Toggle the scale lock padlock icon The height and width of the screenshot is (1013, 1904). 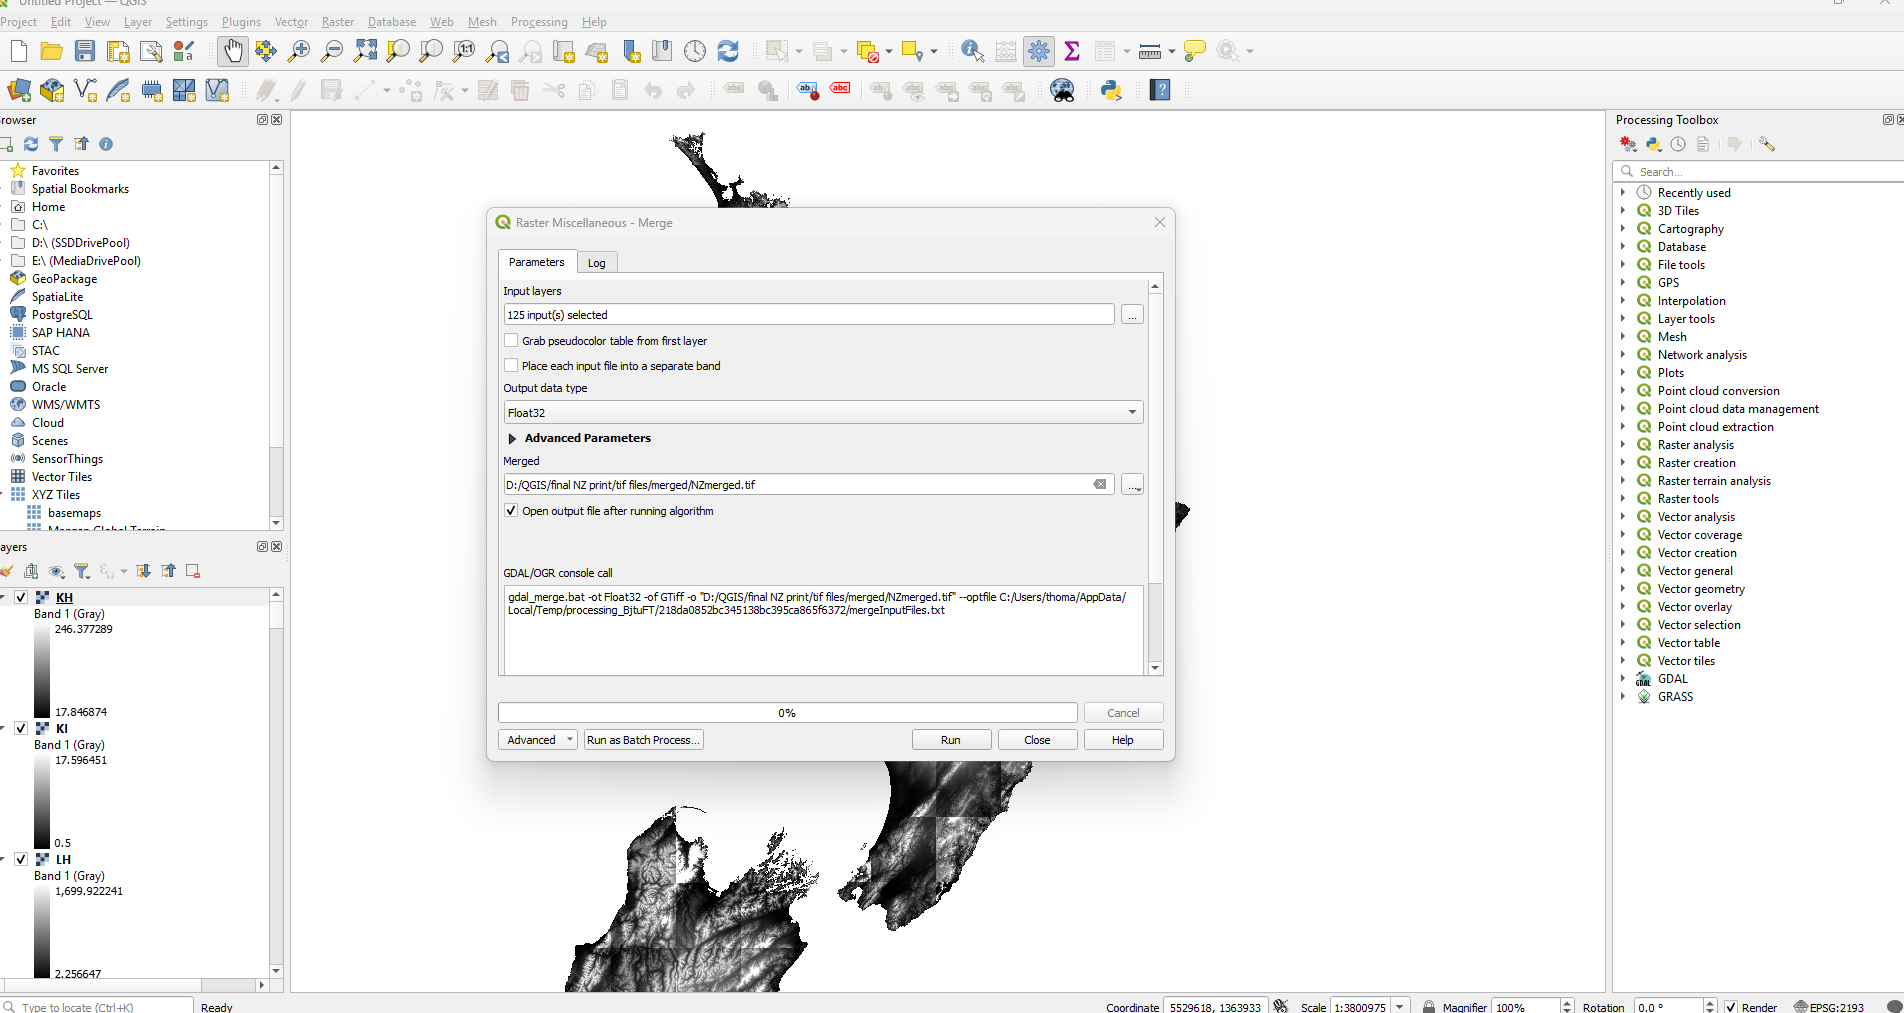click(1429, 1007)
